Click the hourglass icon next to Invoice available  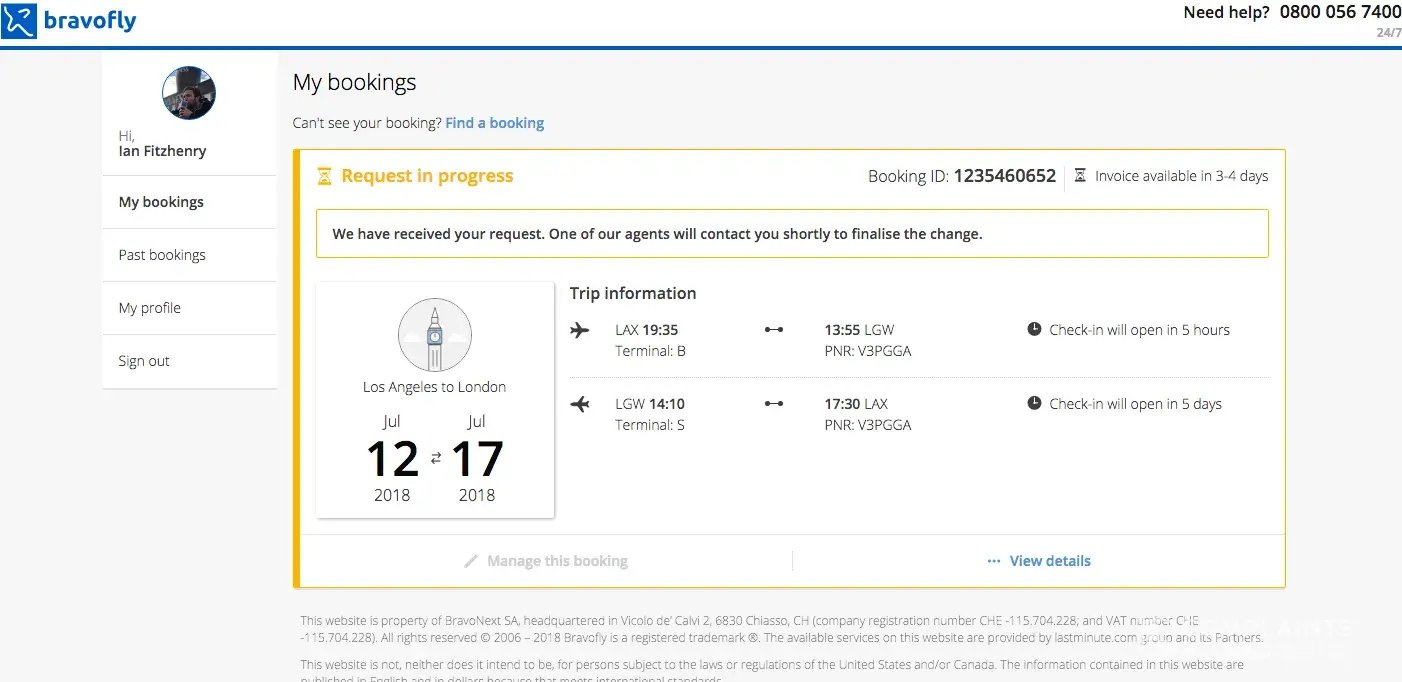1080,176
